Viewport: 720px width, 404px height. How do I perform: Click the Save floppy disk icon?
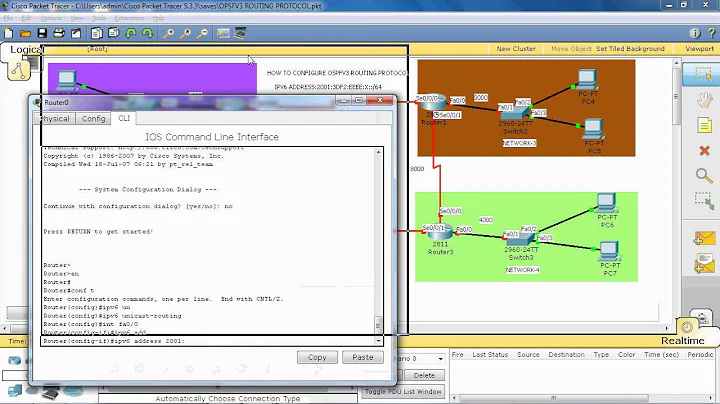(x=42, y=33)
